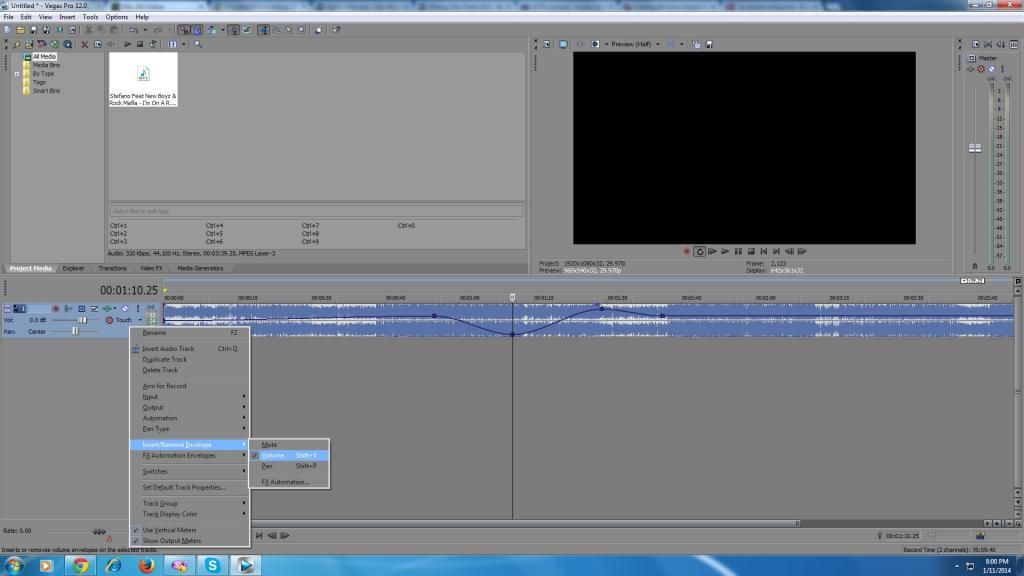Remove selected media with the X icon
1024x576 pixels.
pyautogui.click(x=84, y=44)
